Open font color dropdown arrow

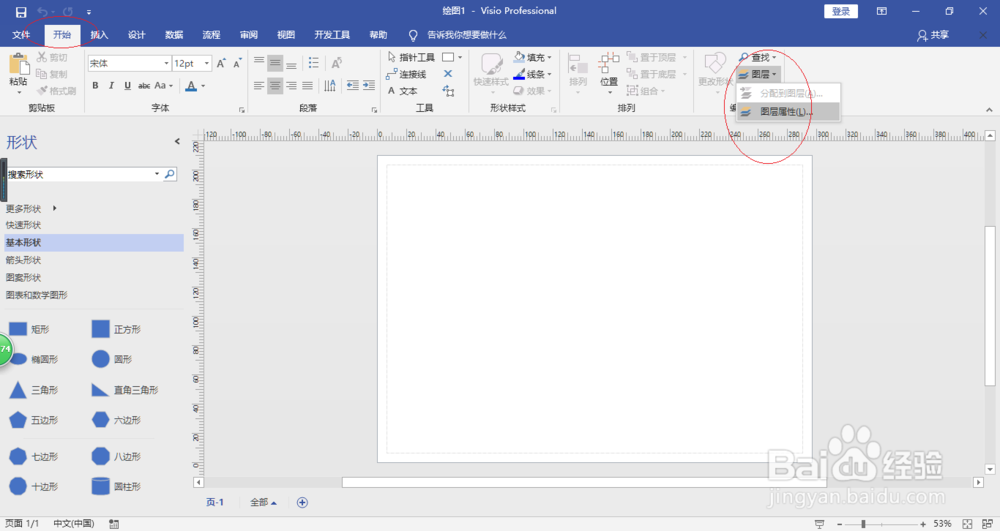(203, 85)
